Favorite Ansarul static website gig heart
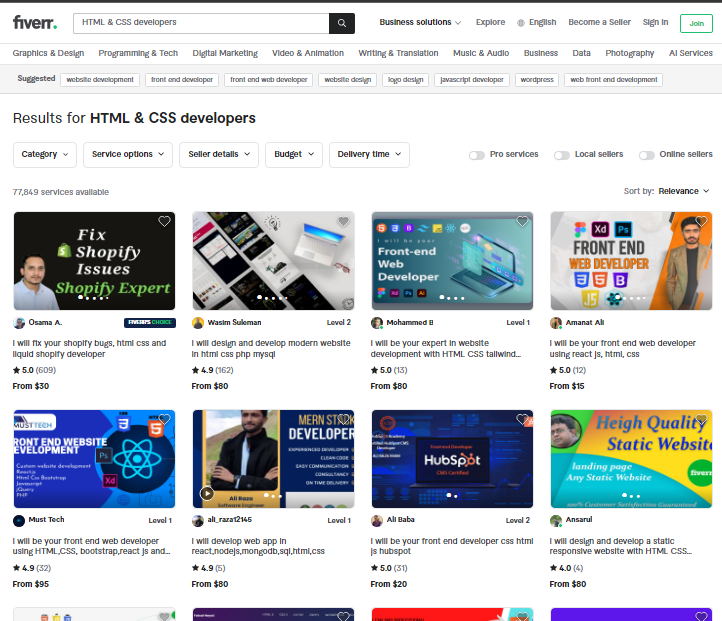722x621 pixels. [x=701, y=419]
